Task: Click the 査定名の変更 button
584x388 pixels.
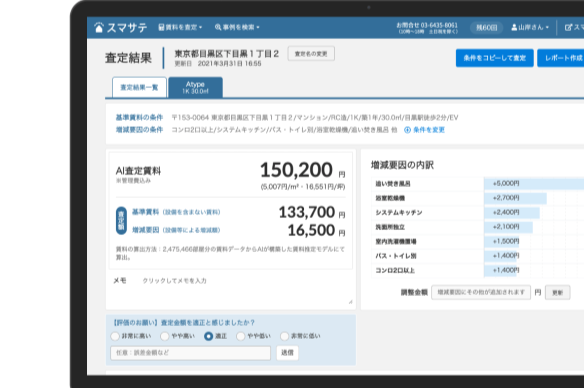Action: point(311,54)
